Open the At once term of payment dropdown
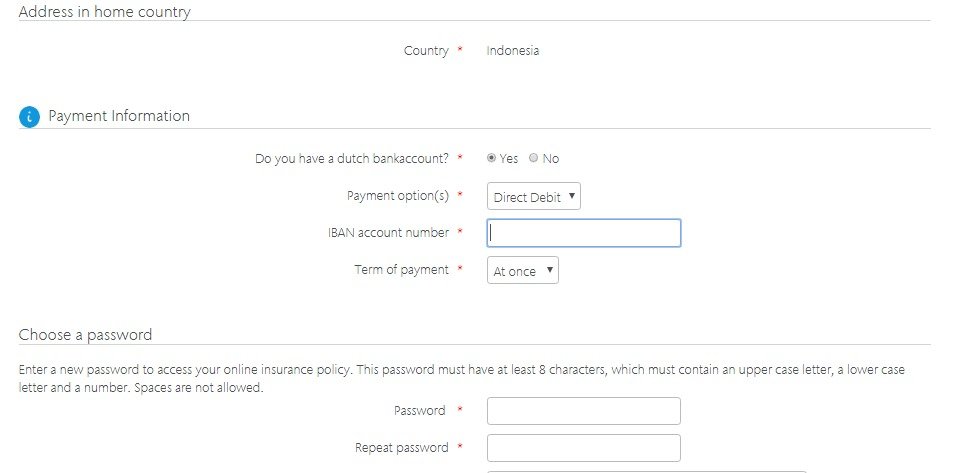This screenshot has width=953, height=473. [x=523, y=271]
